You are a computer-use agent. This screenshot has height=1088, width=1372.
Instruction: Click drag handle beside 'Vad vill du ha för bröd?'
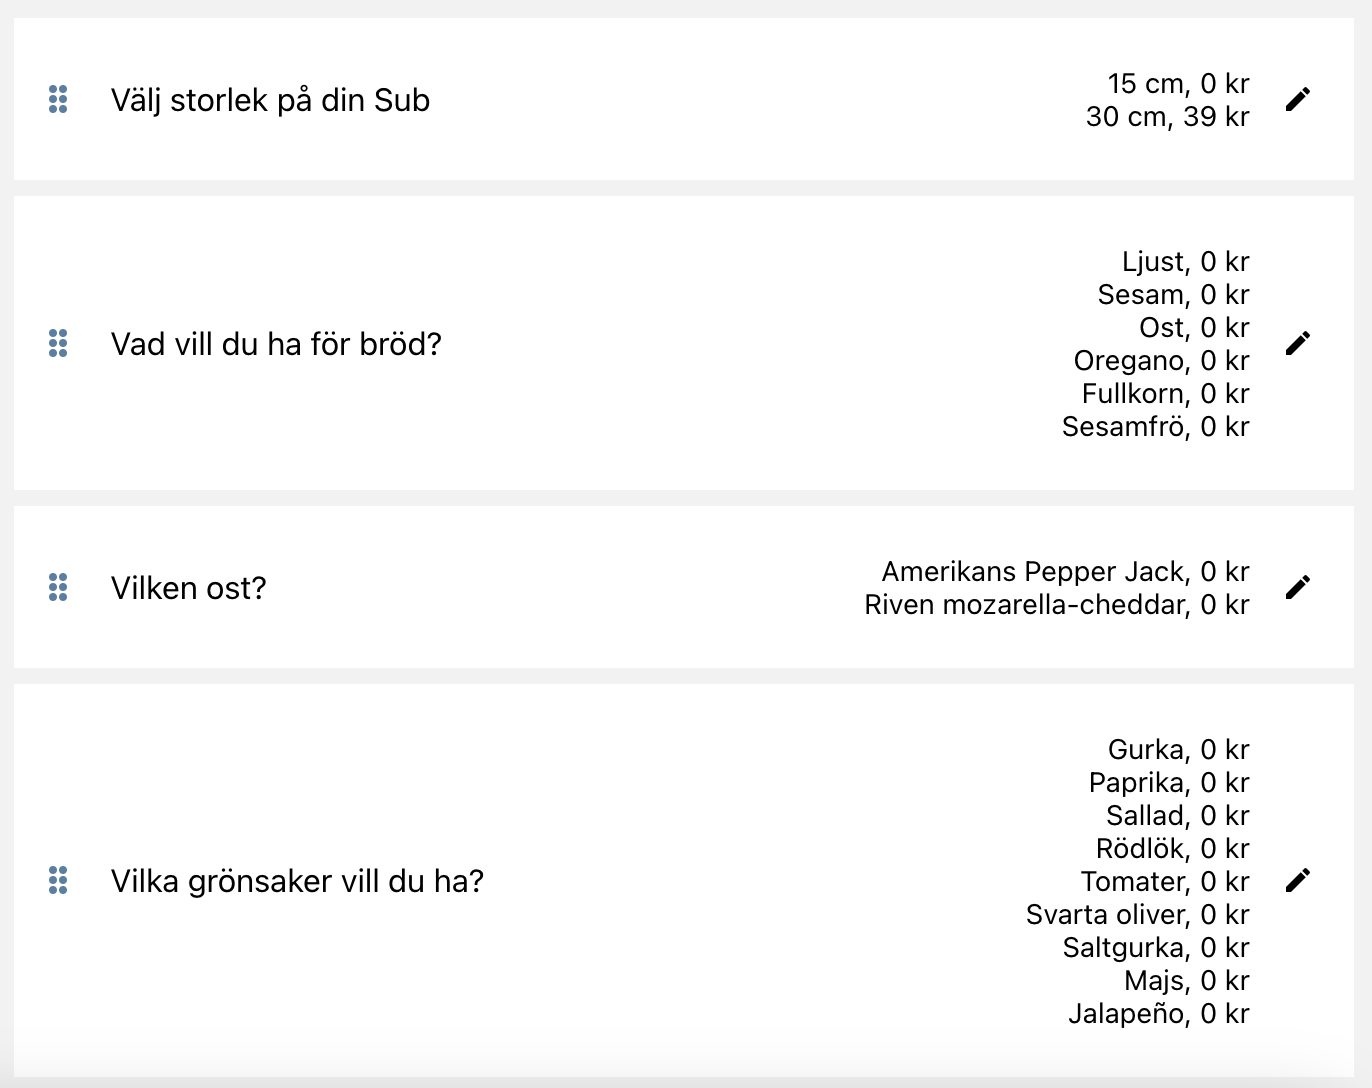tap(58, 343)
